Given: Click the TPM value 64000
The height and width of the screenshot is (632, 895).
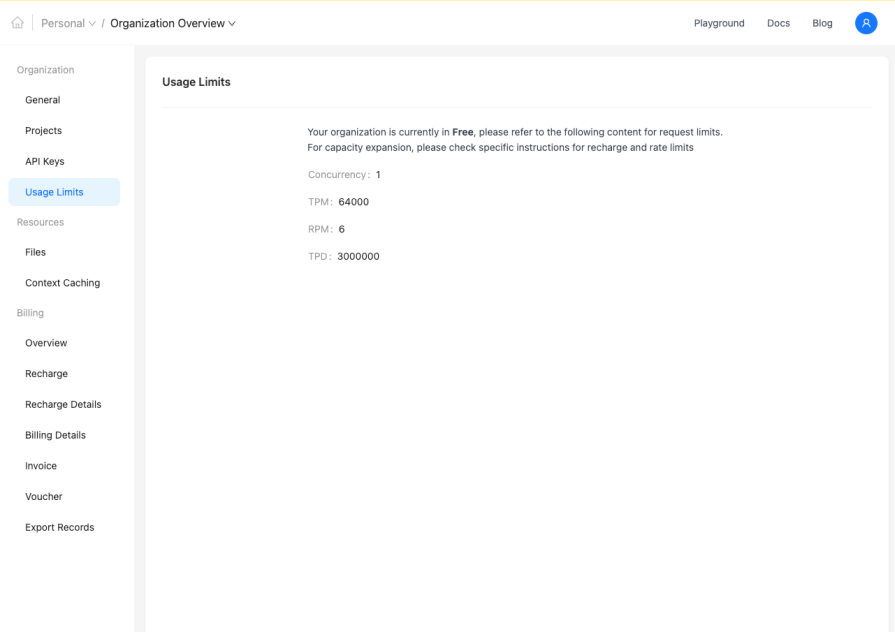Looking at the screenshot, I should pos(353,202).
